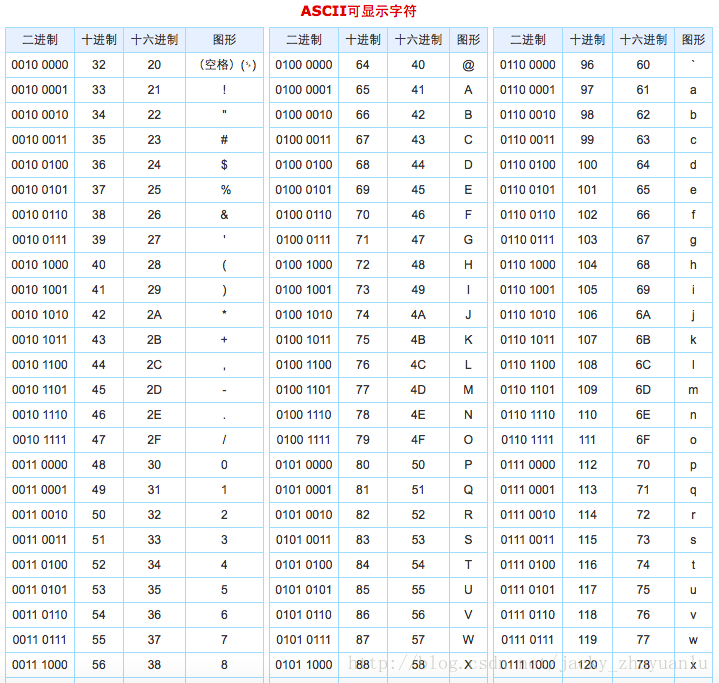Click binary cell '0111 0110'
The height and width of the screenshot is (683, 719).
pyautogui.click(x=528, y=615)
